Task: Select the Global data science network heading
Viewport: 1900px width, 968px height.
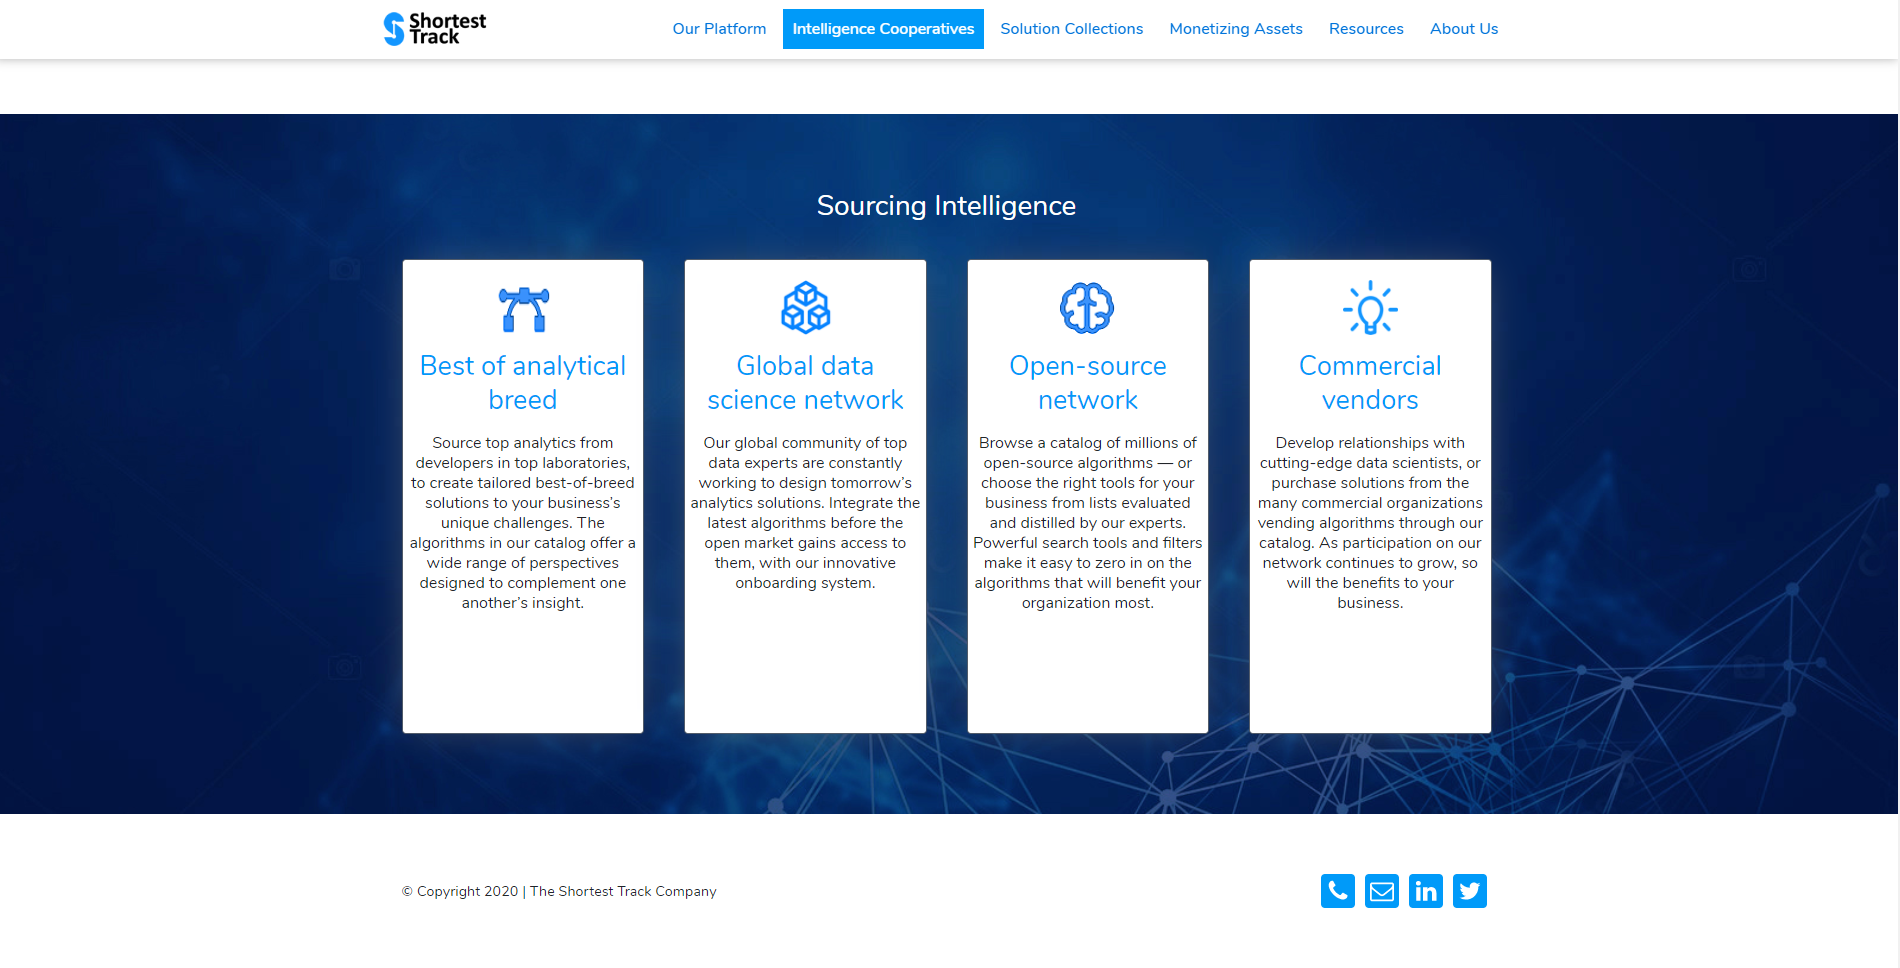Action: (805, 383)
